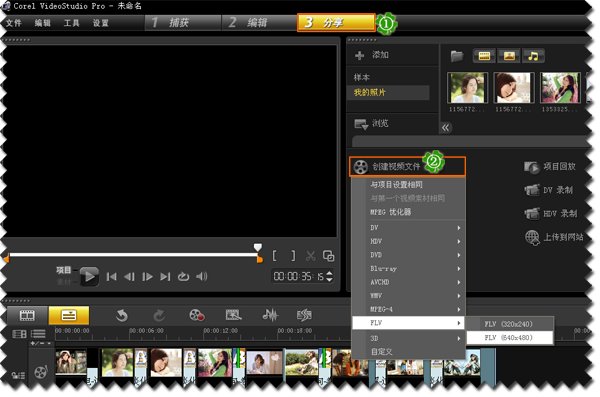Open the painting creator / batch convert tool
This screenshot has width=600, height=397.
point(233,315)
